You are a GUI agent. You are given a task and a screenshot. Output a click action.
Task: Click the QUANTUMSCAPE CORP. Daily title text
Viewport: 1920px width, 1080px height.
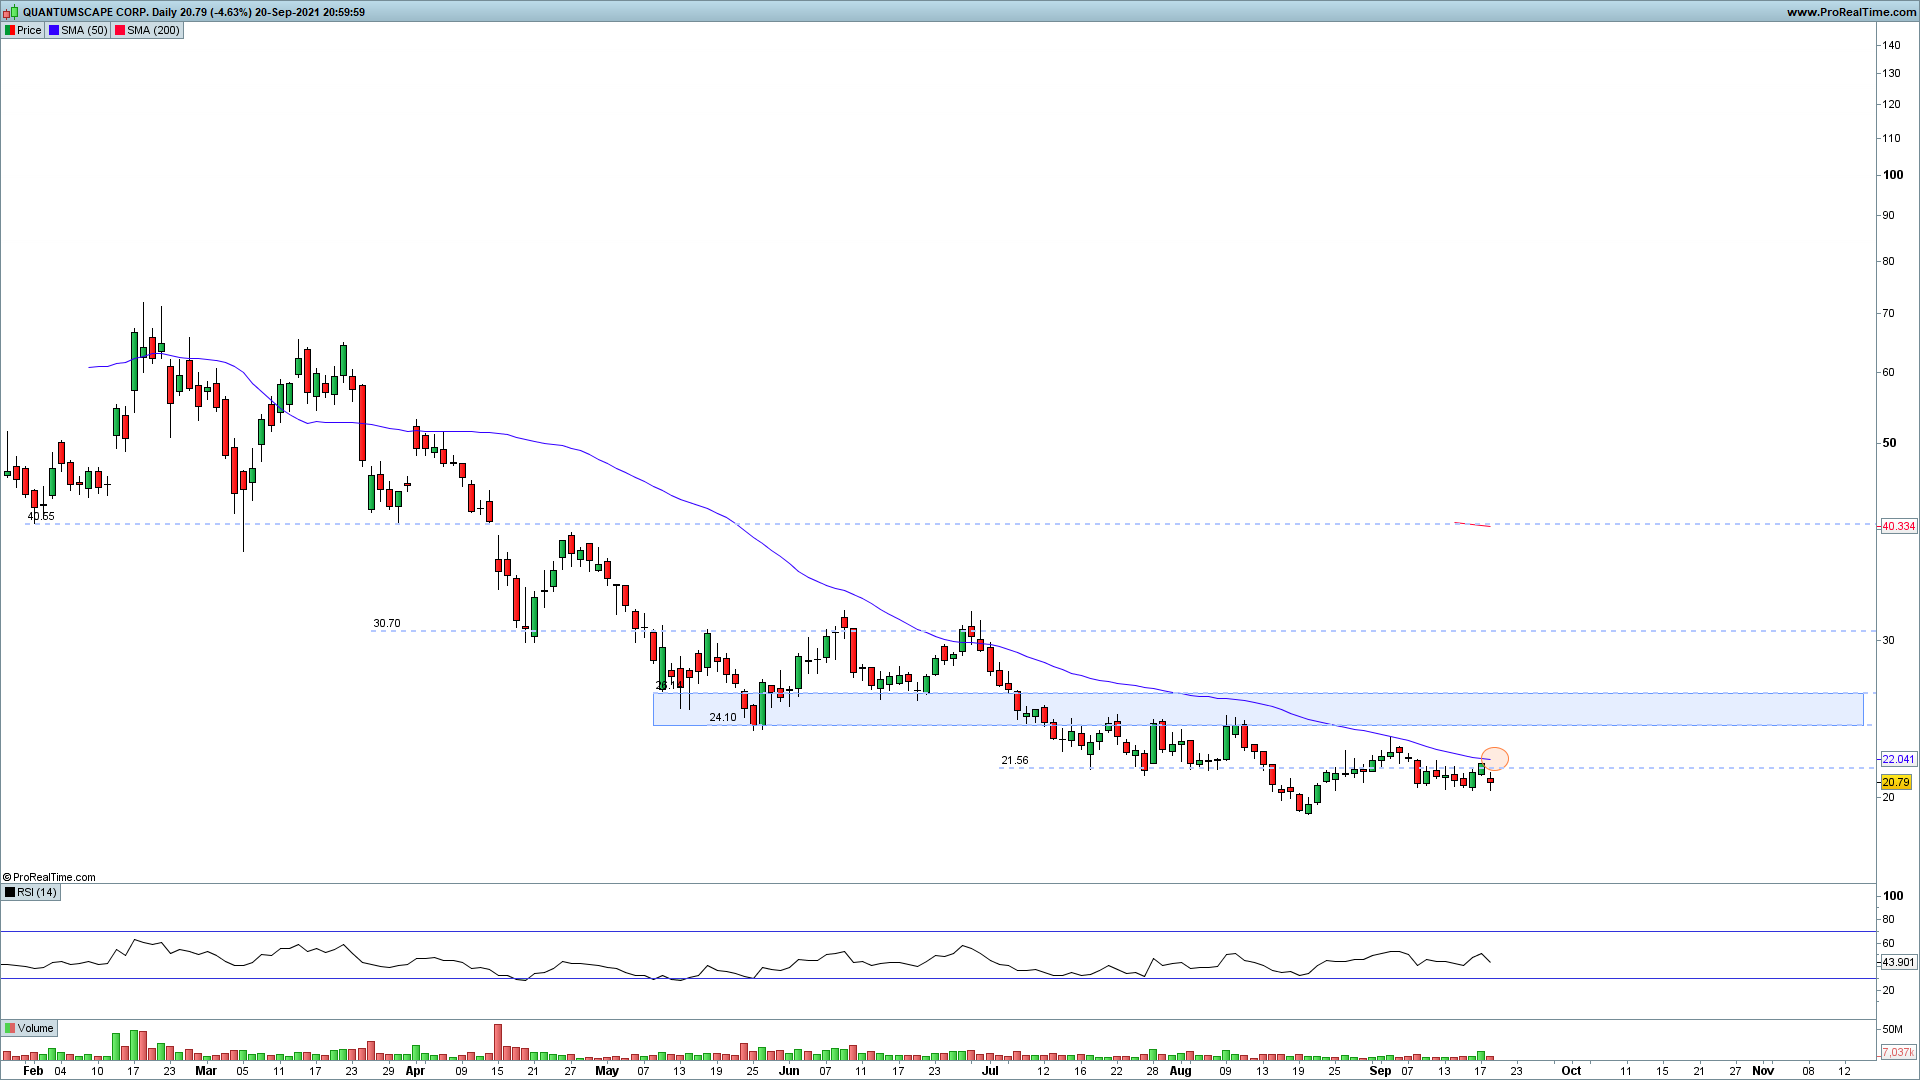(x=100, y=12)
